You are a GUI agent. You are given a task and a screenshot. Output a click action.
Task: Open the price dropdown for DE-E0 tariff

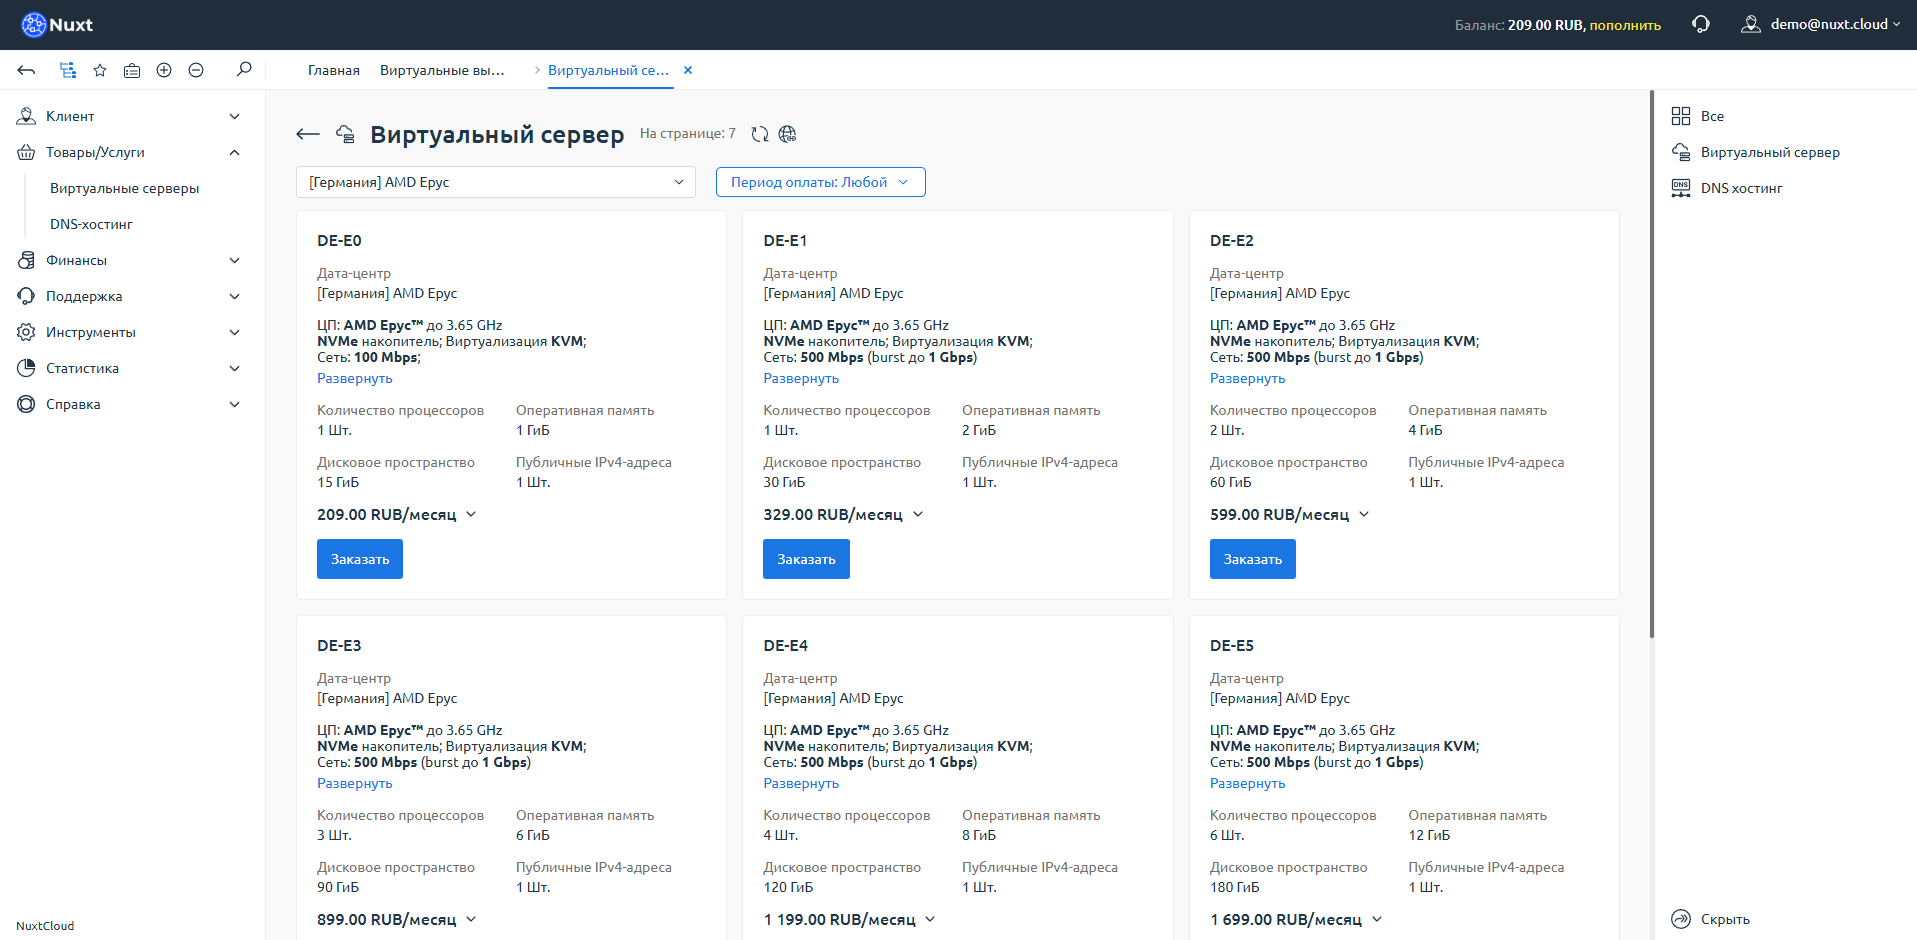[x=470, y=514]
